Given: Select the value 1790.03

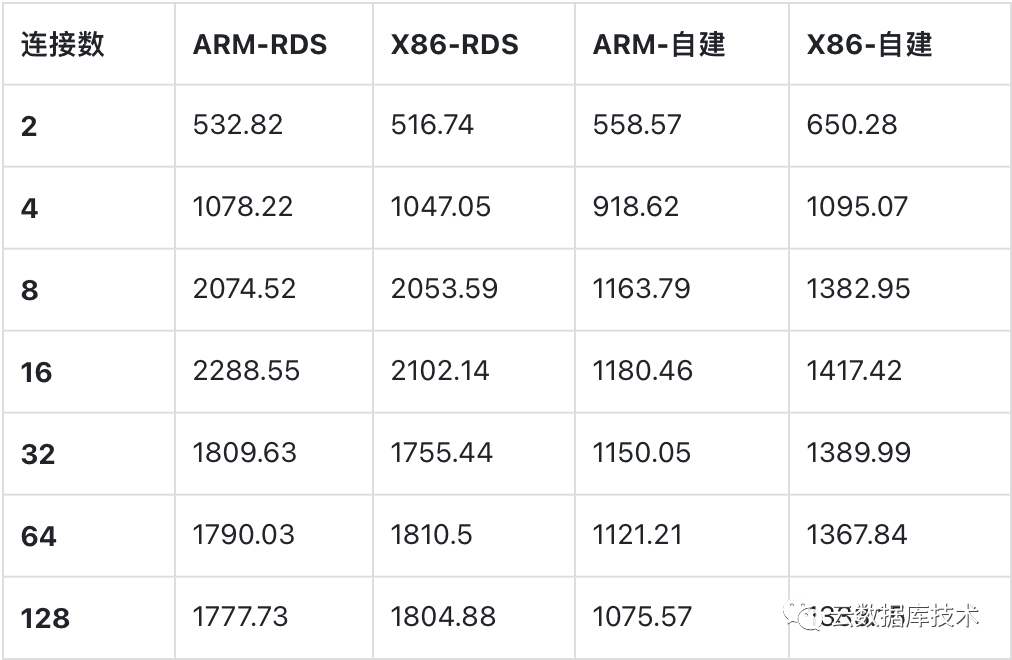Looking at the screenshot, I should point(244,534).
